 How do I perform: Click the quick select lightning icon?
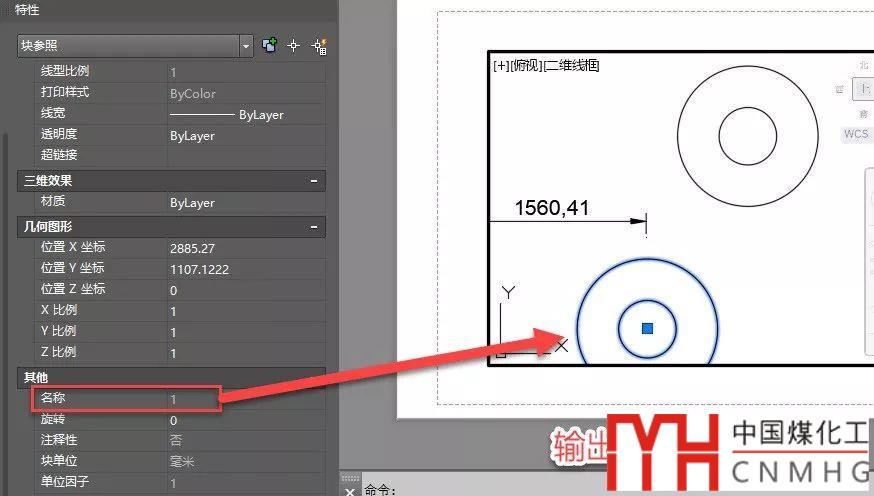[319, 46]
